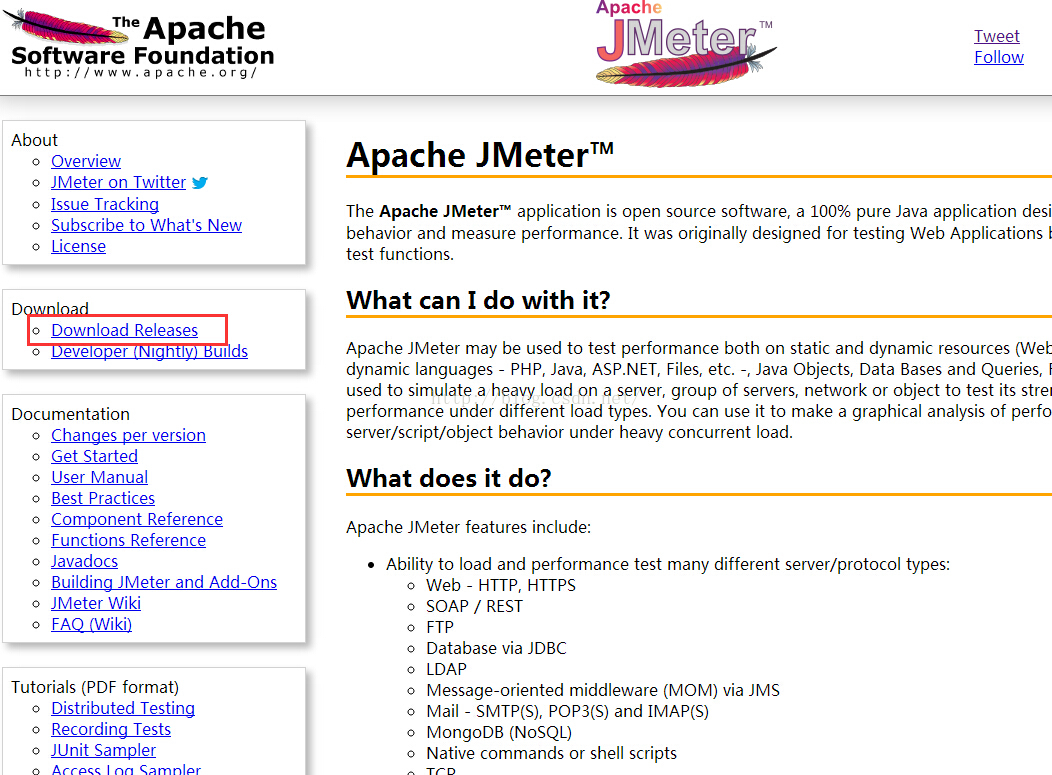
Task: View the Best Practices page
Action: point(103,499)
